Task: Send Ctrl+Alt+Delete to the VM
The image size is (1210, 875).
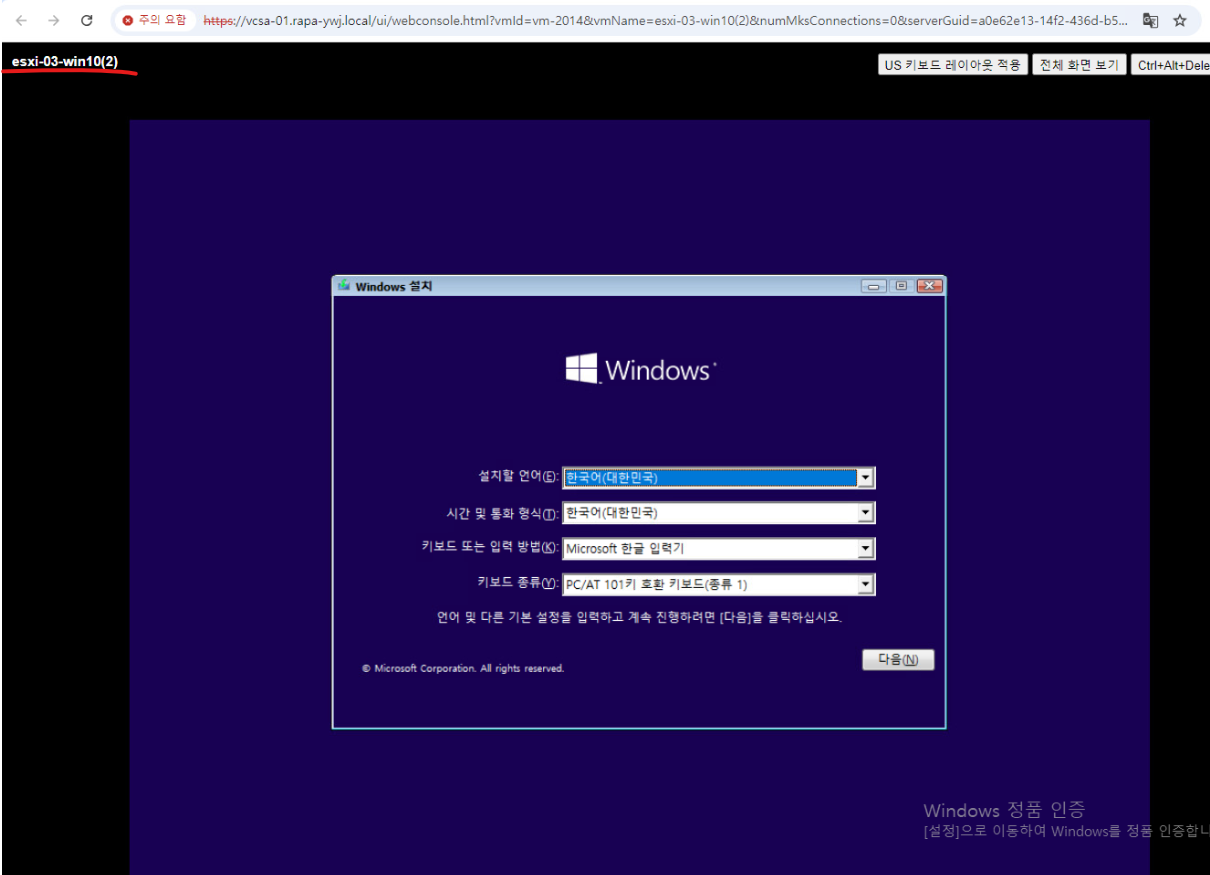Action: point(1171,65)
